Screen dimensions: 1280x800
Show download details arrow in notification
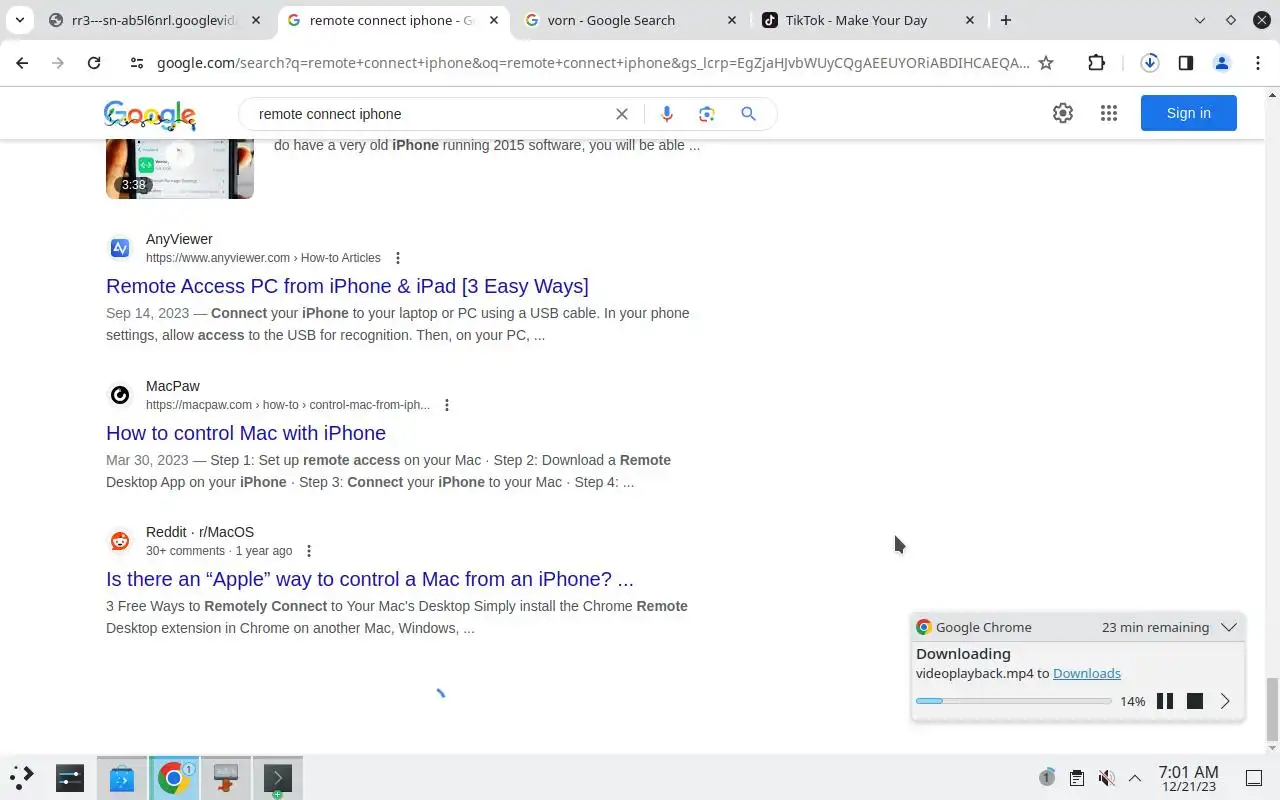(1225, 701)
